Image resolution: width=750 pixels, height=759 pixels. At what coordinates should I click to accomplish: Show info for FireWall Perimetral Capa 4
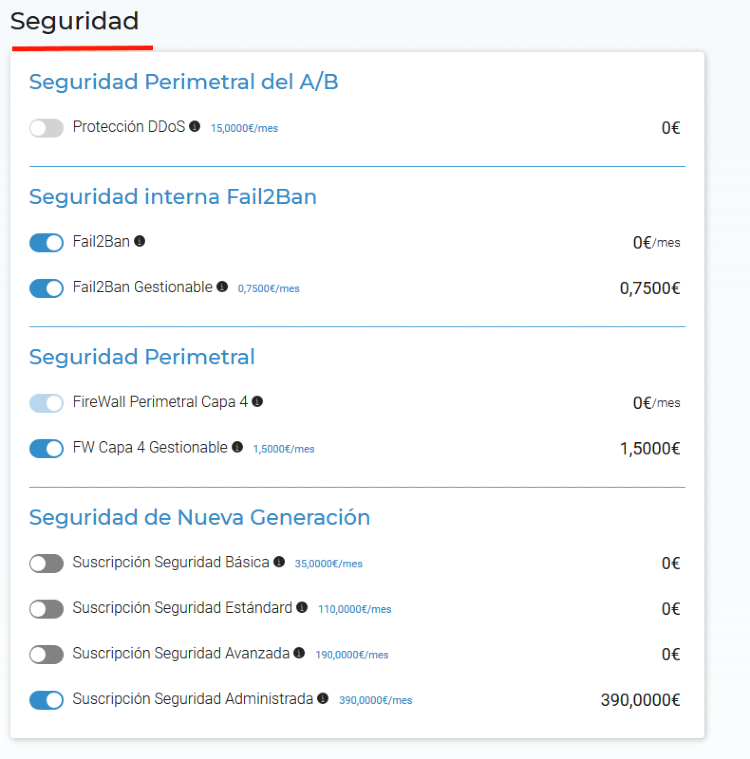click(x=258, y=401)
